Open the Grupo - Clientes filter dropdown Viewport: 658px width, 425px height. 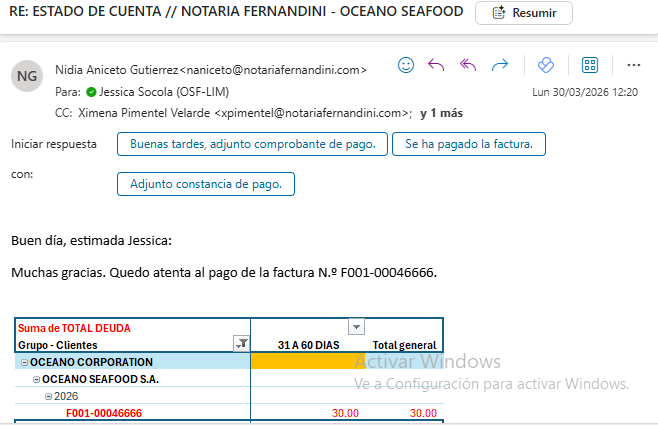[240, 343]
